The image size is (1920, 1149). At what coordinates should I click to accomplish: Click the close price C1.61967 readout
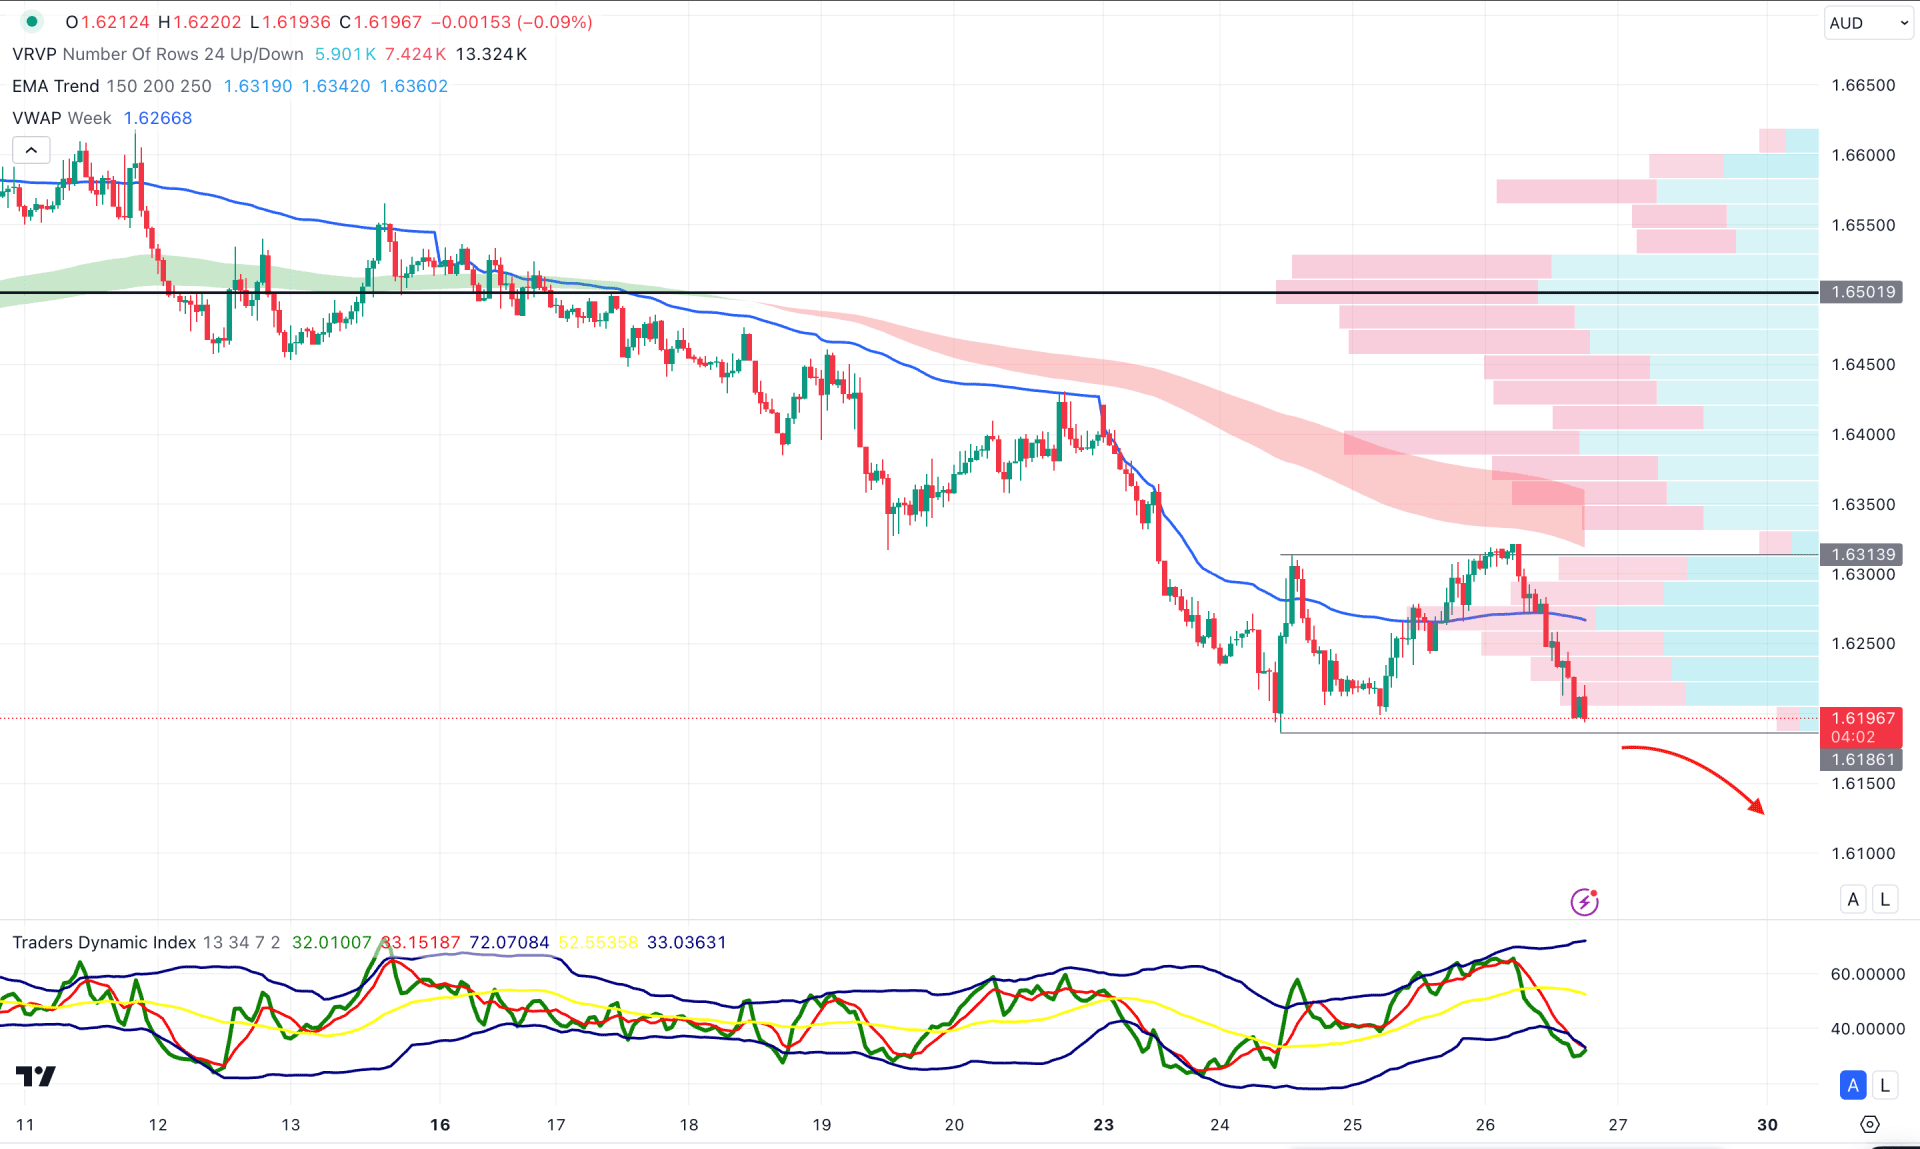pyautogui.click(x=380, y=22)
